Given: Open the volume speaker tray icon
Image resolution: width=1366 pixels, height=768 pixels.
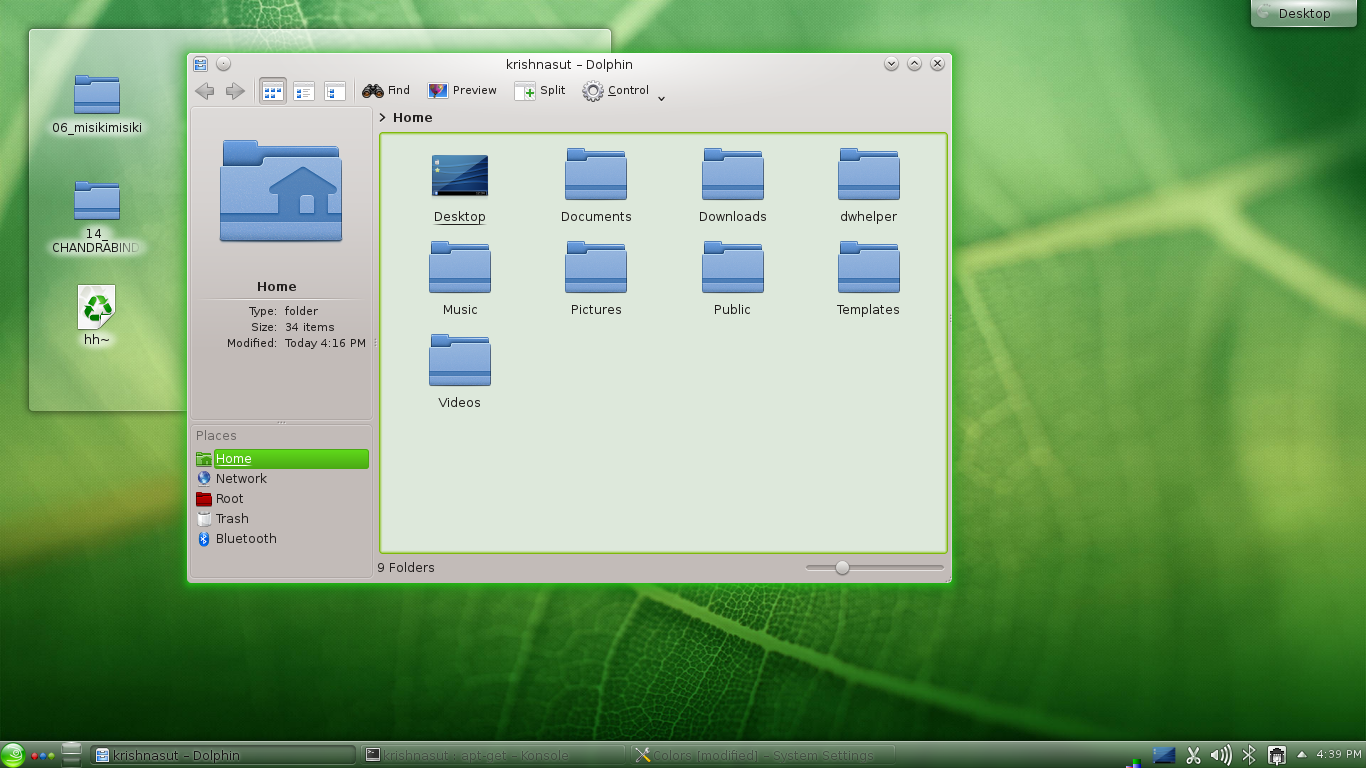Looking at the screenshot, I should 1221,756.
